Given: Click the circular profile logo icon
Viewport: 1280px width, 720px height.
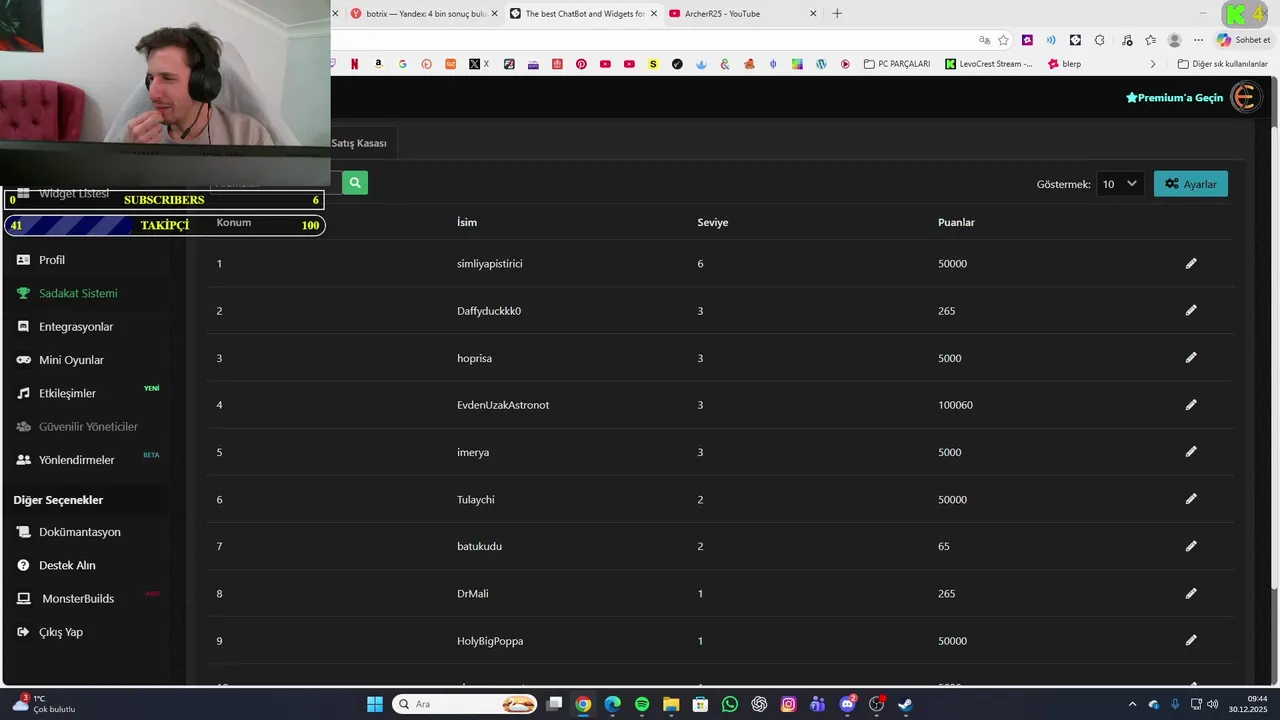Looking at the screenshot, I should coord(1244,97).
